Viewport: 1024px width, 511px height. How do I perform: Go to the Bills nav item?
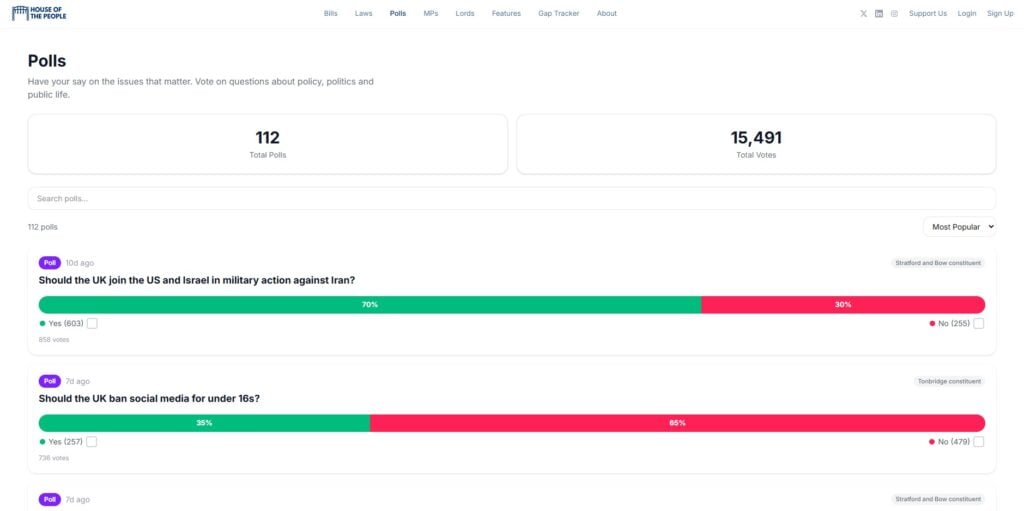pos(331,14)
